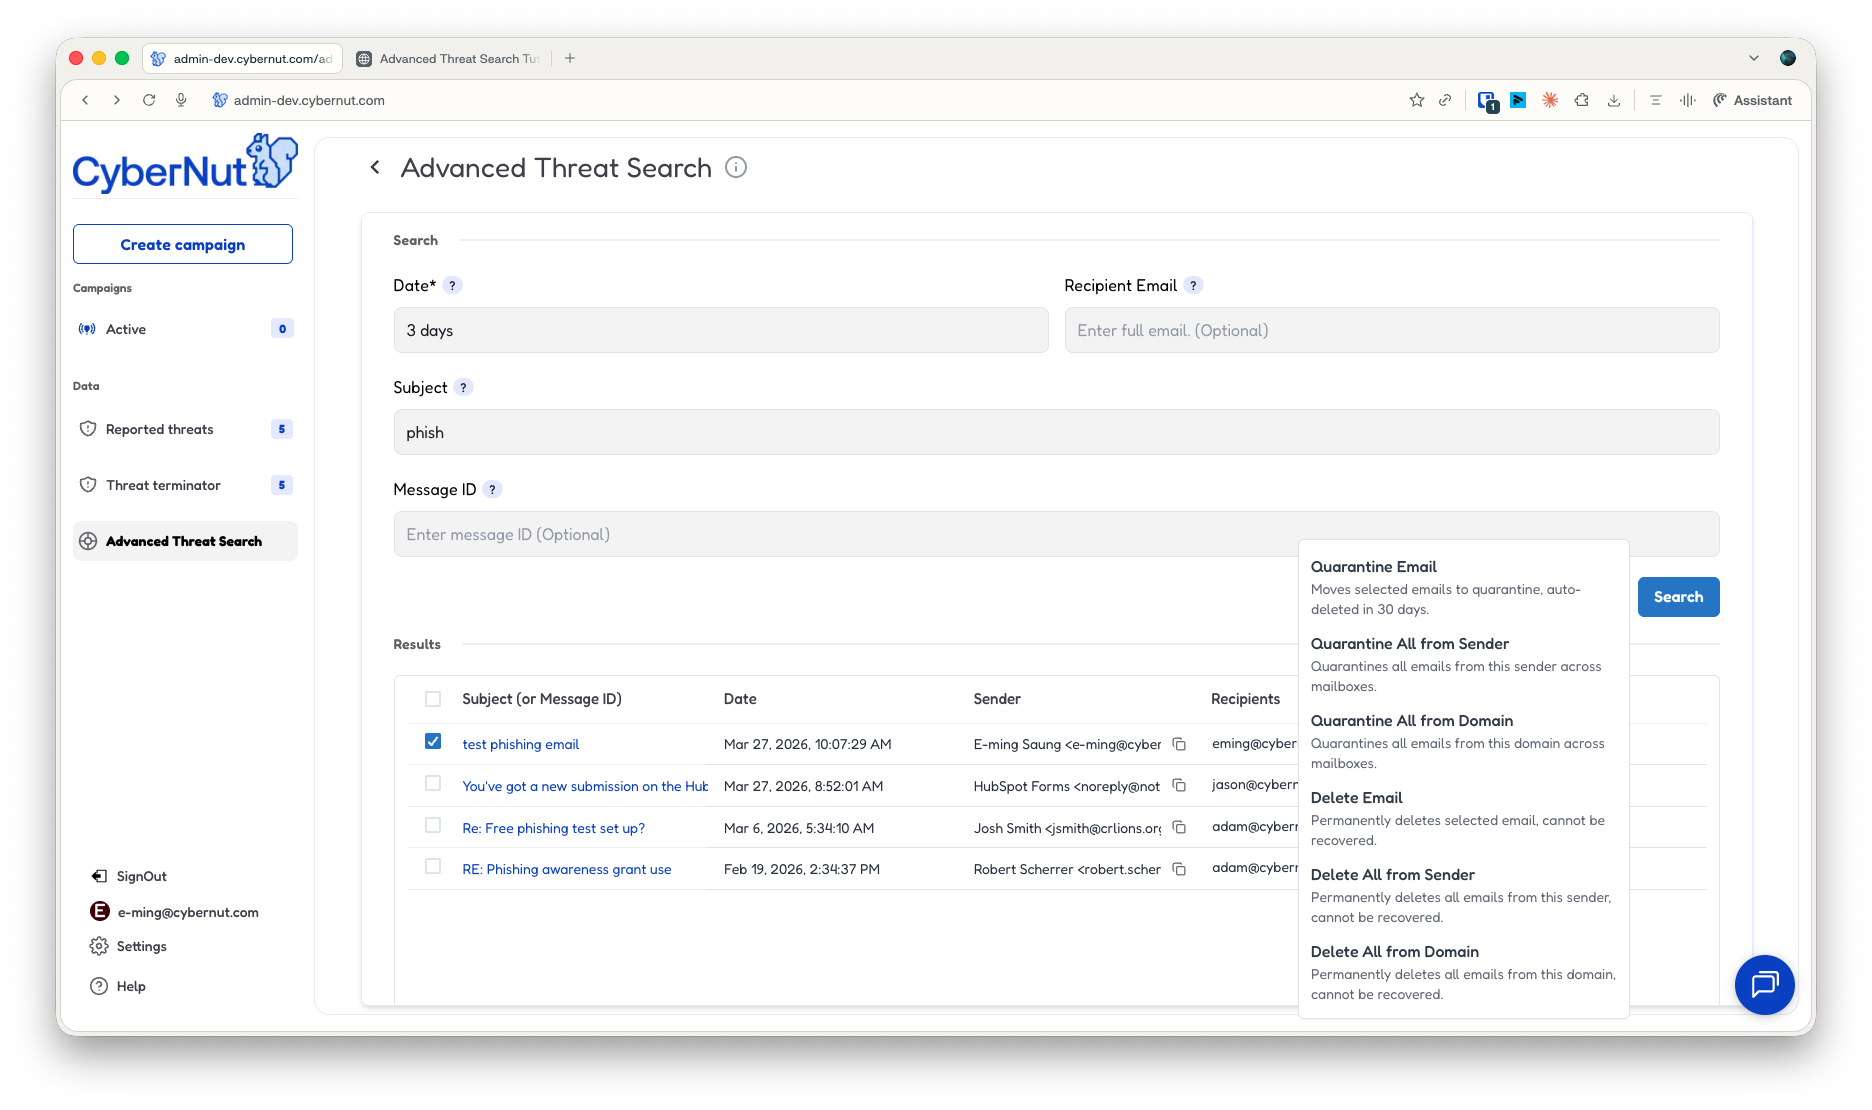Activate the address bar microphone icon
Viewport: 1872px width, 1110px height.
pyautogui.click(x=181, y=100)
